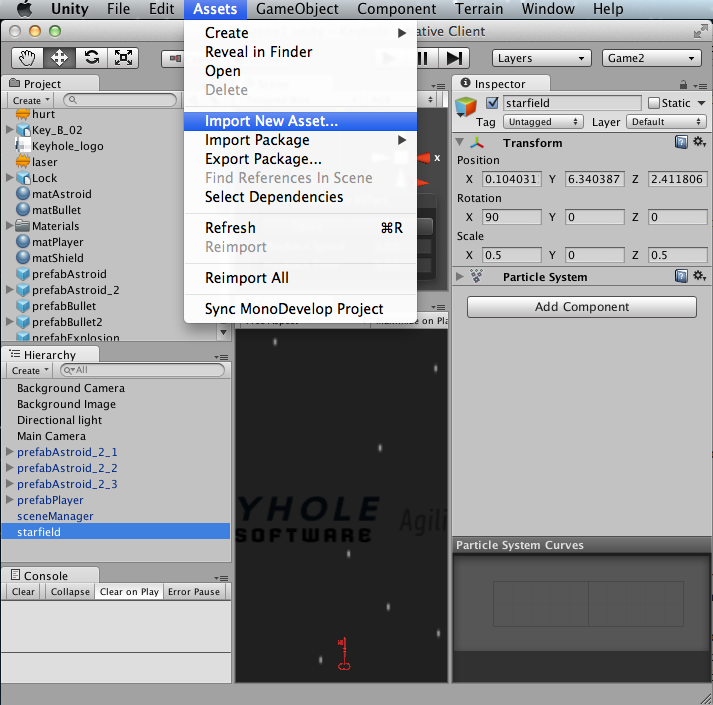Select the Rotate tool in toolbar
The width and height of the screenshot is (713, 705).
92,57
